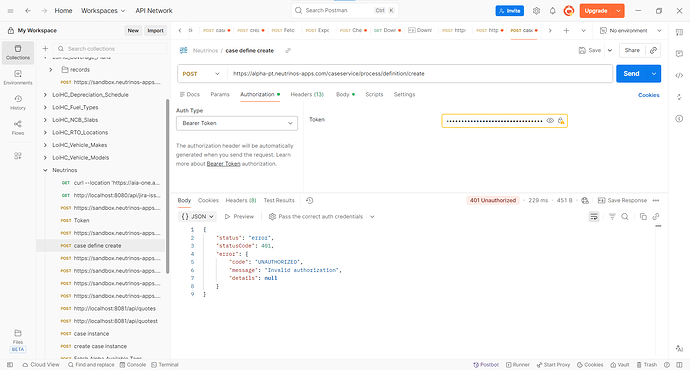Copy the response body
The width and height of the screenshot is (690, 370).
(643, 216)
